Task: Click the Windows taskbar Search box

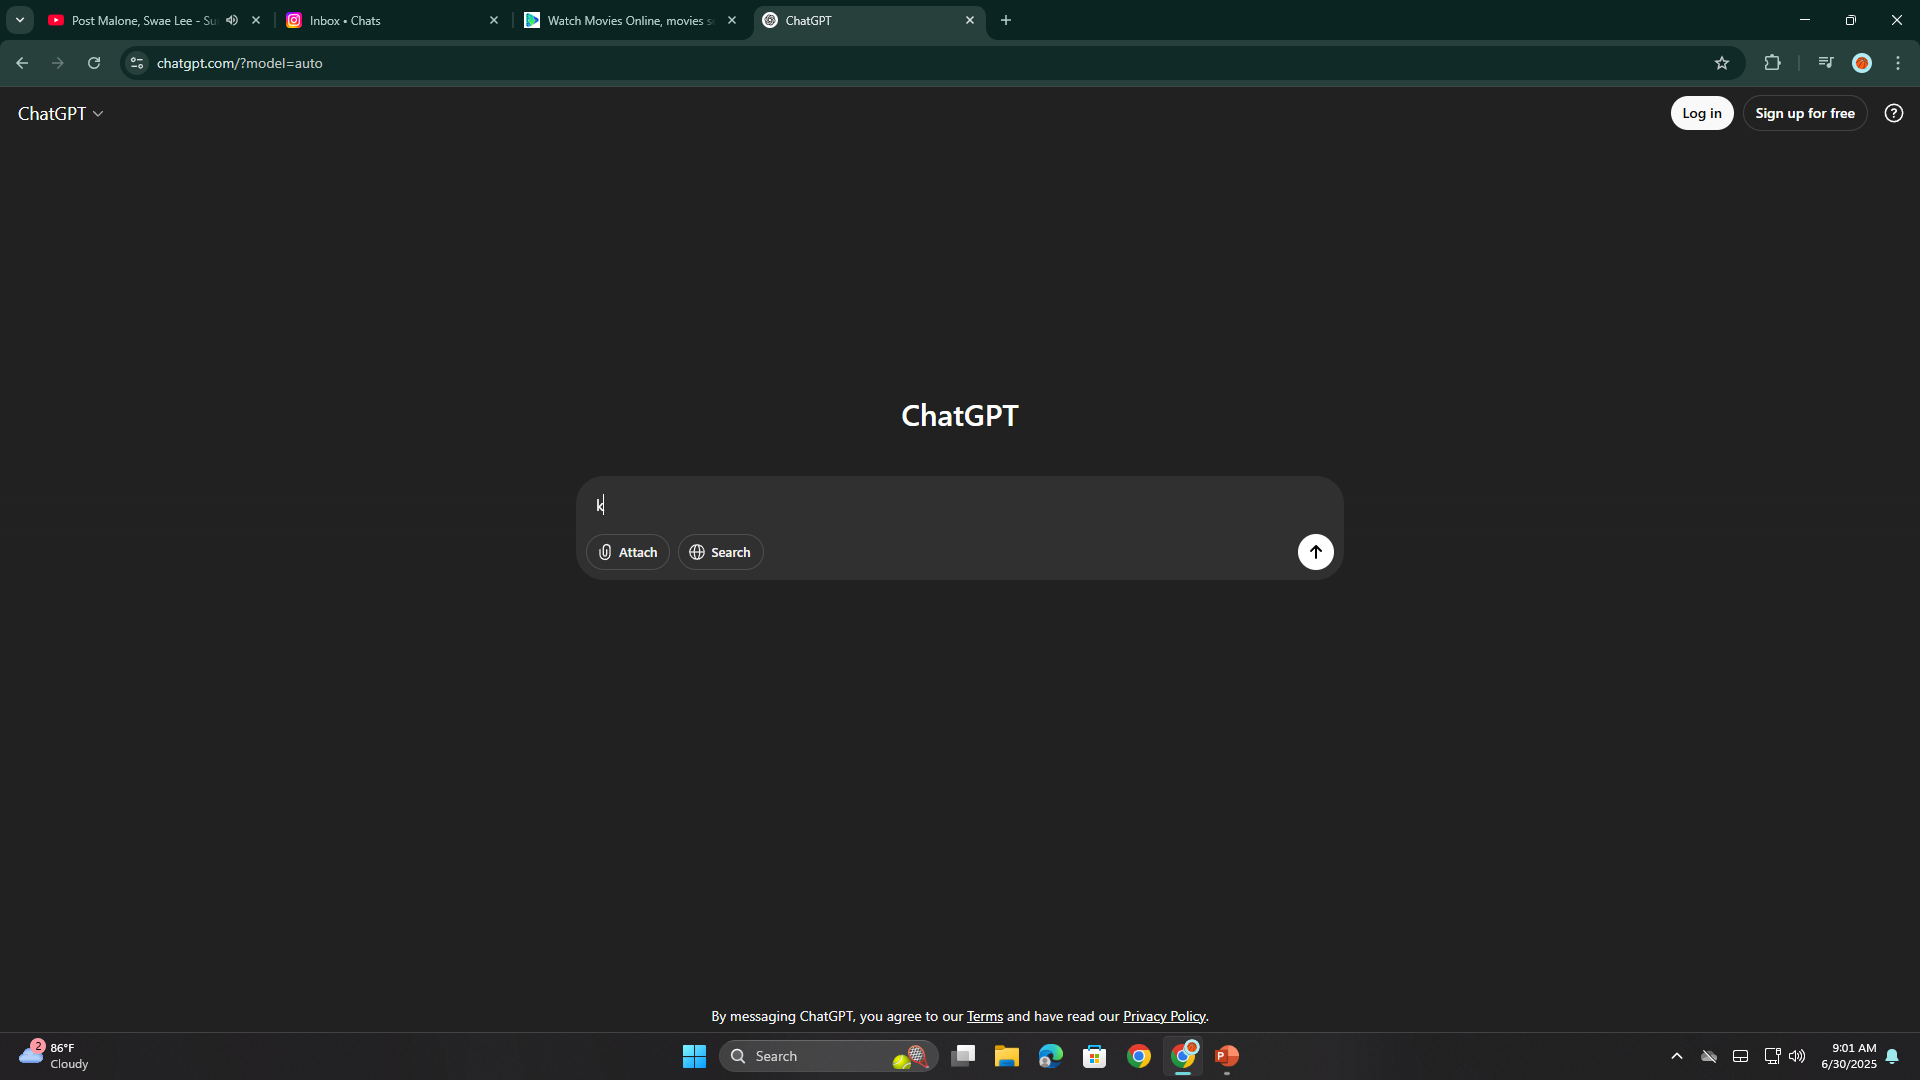Action: 828,1056
